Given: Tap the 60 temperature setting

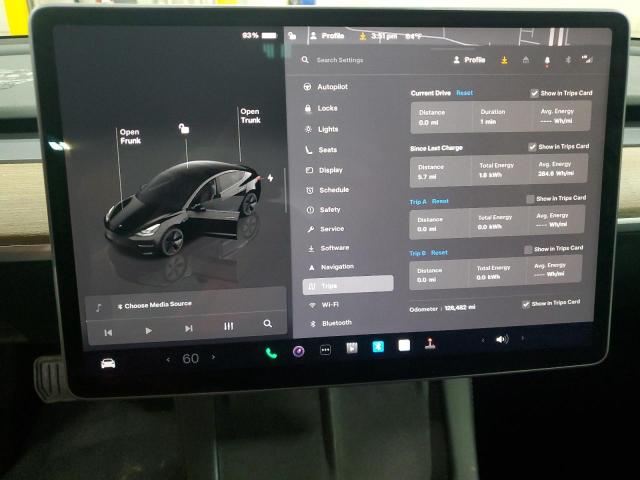Looking at the screenshot, I should pos(191,358).
